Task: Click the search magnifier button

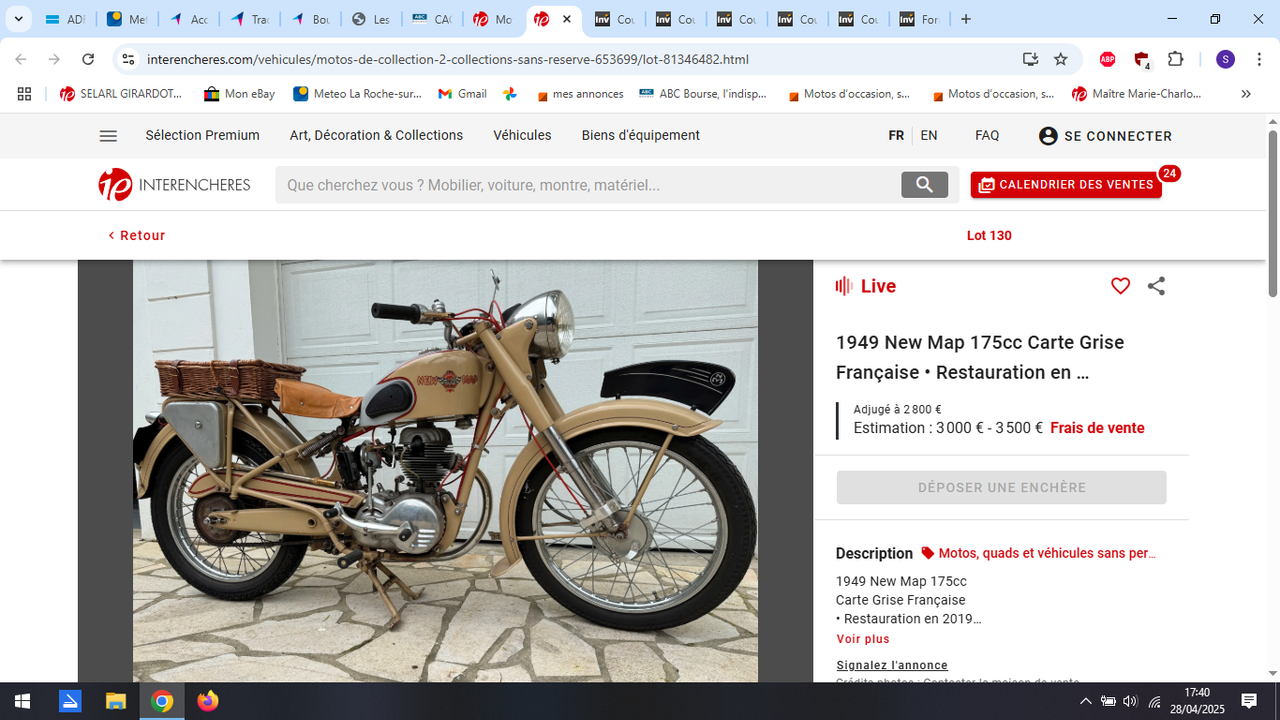Action: tap(924, 185)
